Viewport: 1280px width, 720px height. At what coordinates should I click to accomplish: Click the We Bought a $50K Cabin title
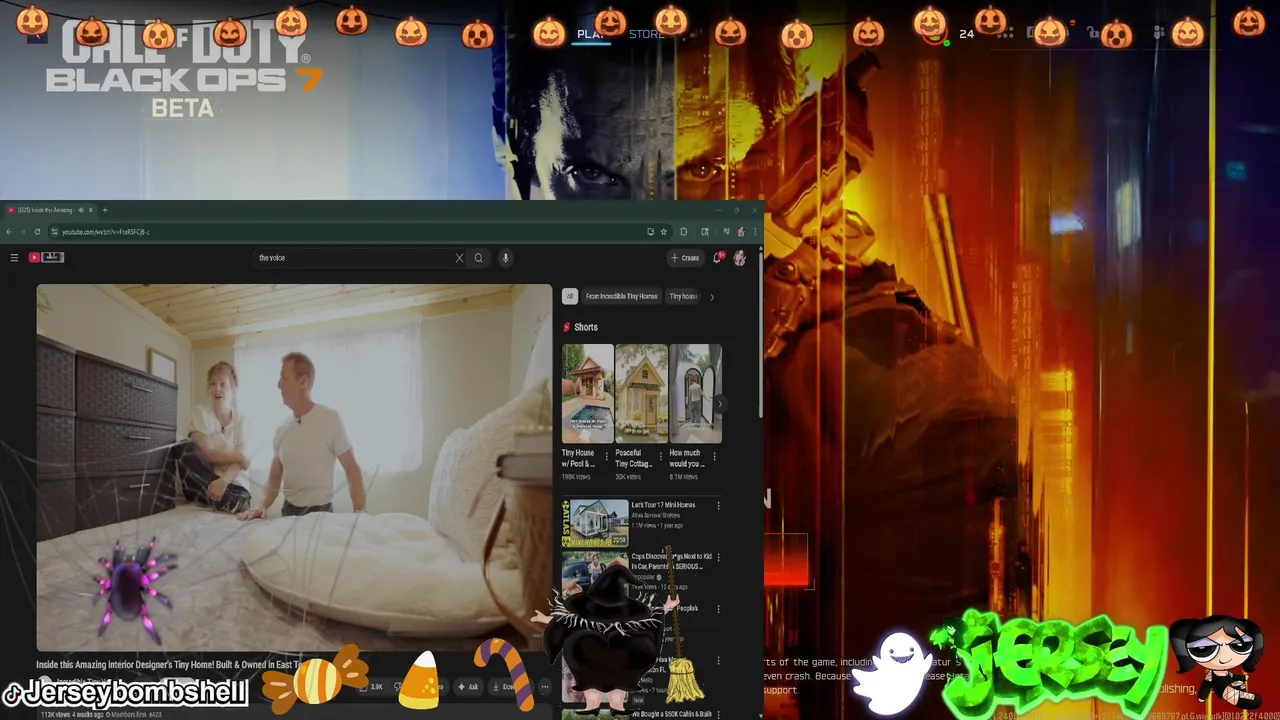click(x=672, y=714)
